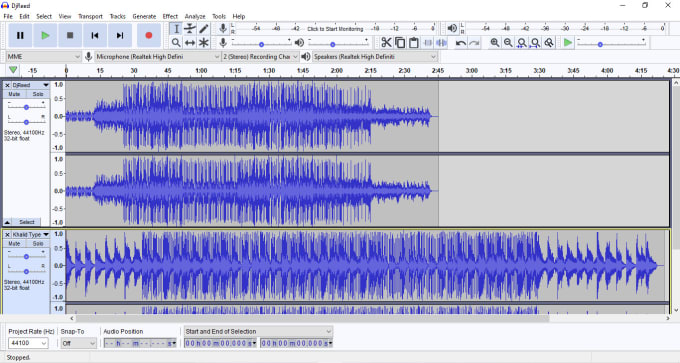Select the Selection (I-beam) tool

click(x=176, y=29)
